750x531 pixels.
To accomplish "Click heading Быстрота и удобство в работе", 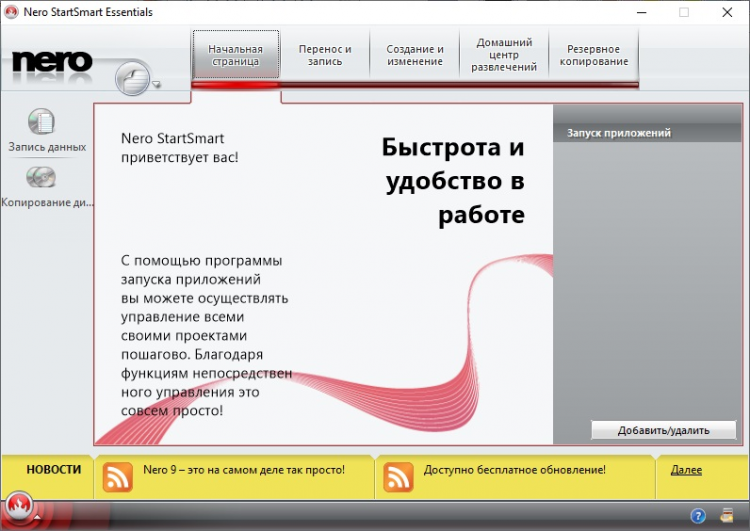I will 453,180.
